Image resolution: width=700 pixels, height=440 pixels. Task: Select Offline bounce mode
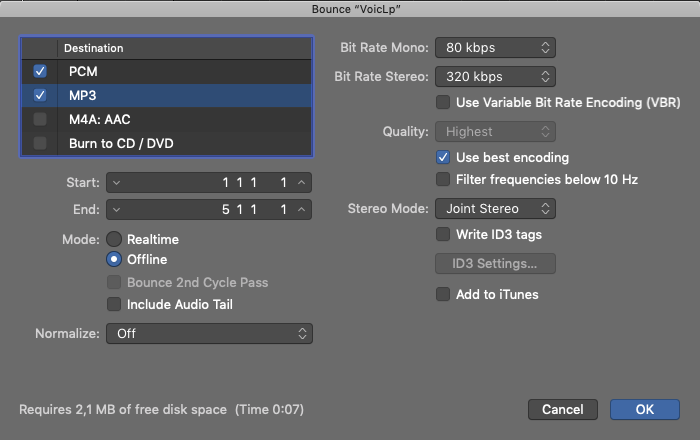pyautogui.click(x=115, y=260)
